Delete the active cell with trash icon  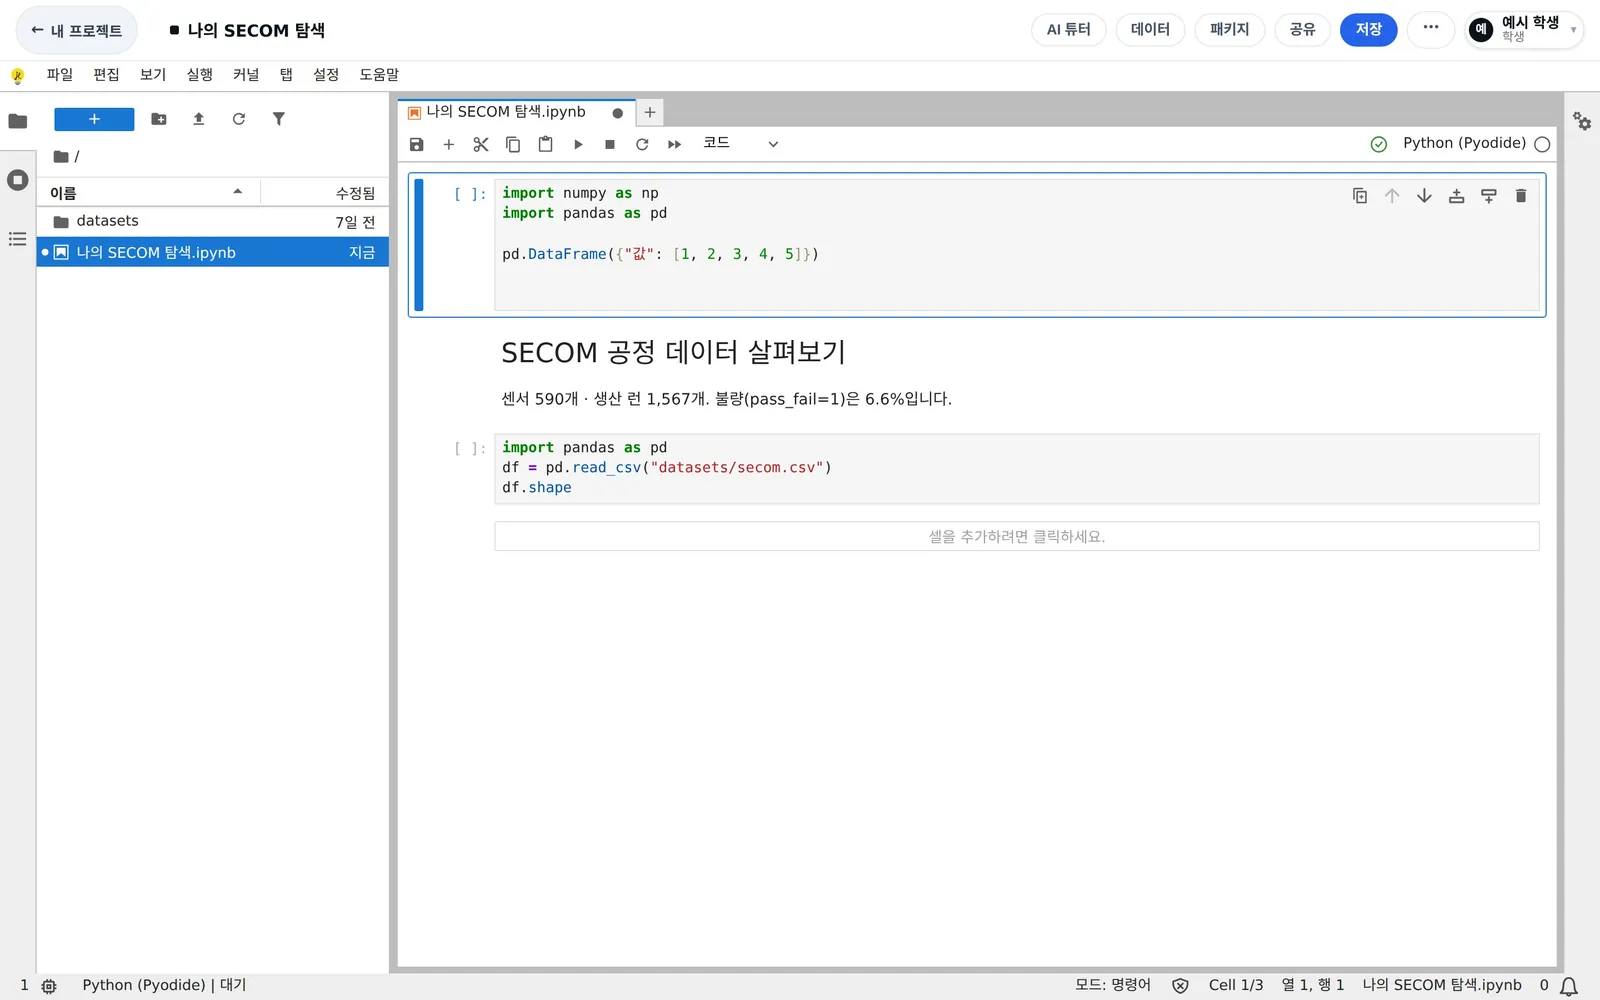pos(1521,196)
